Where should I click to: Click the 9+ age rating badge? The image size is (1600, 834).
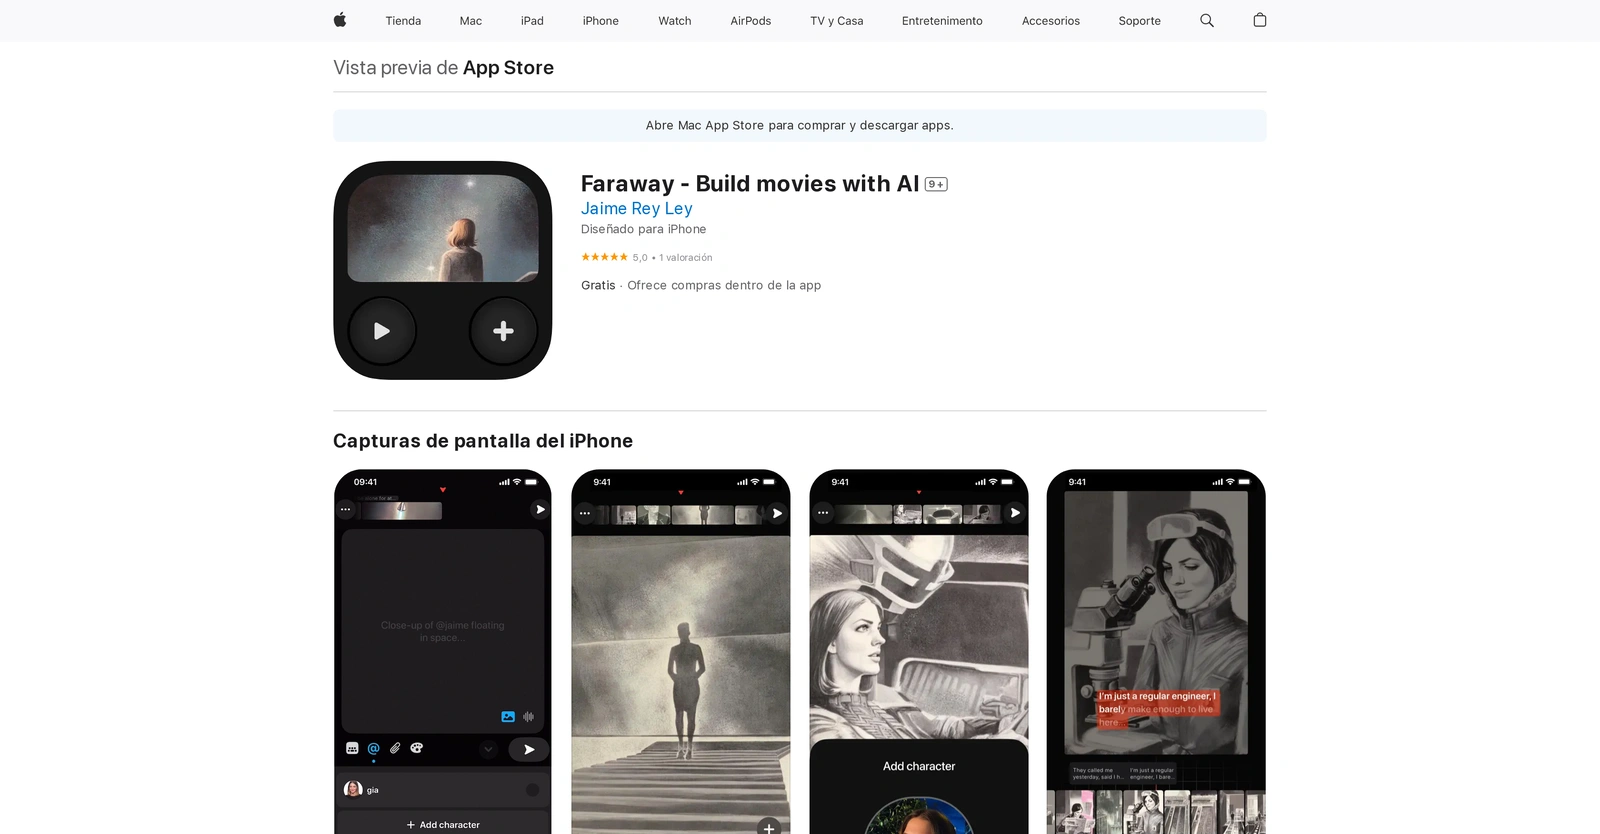click(x=936, y=184)
